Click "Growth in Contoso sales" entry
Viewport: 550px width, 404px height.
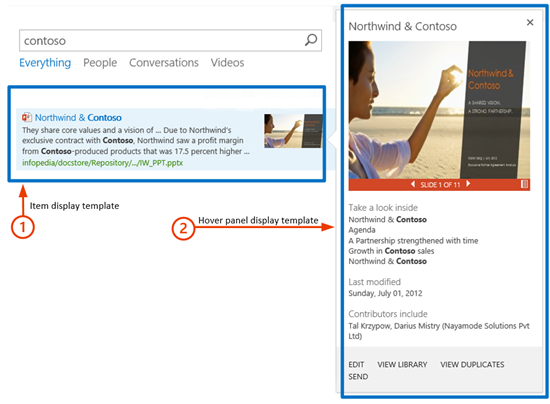click(x=391, y=251)
